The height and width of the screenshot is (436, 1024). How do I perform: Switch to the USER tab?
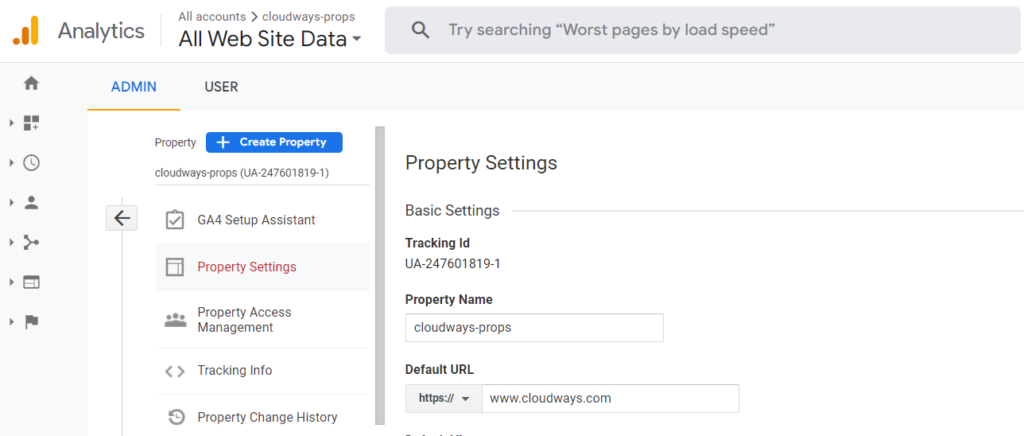pos(221,87)
